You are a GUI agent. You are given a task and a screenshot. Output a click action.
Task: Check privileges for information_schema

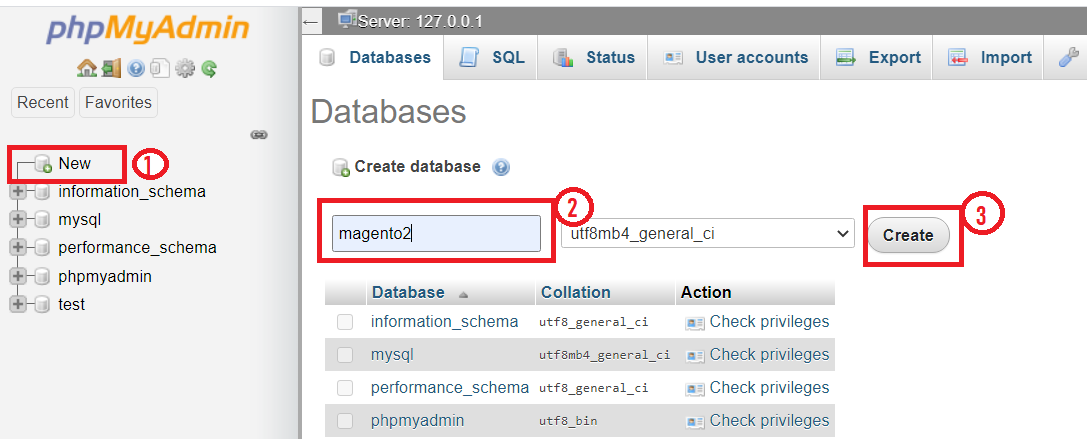click(x=770, y=321)
